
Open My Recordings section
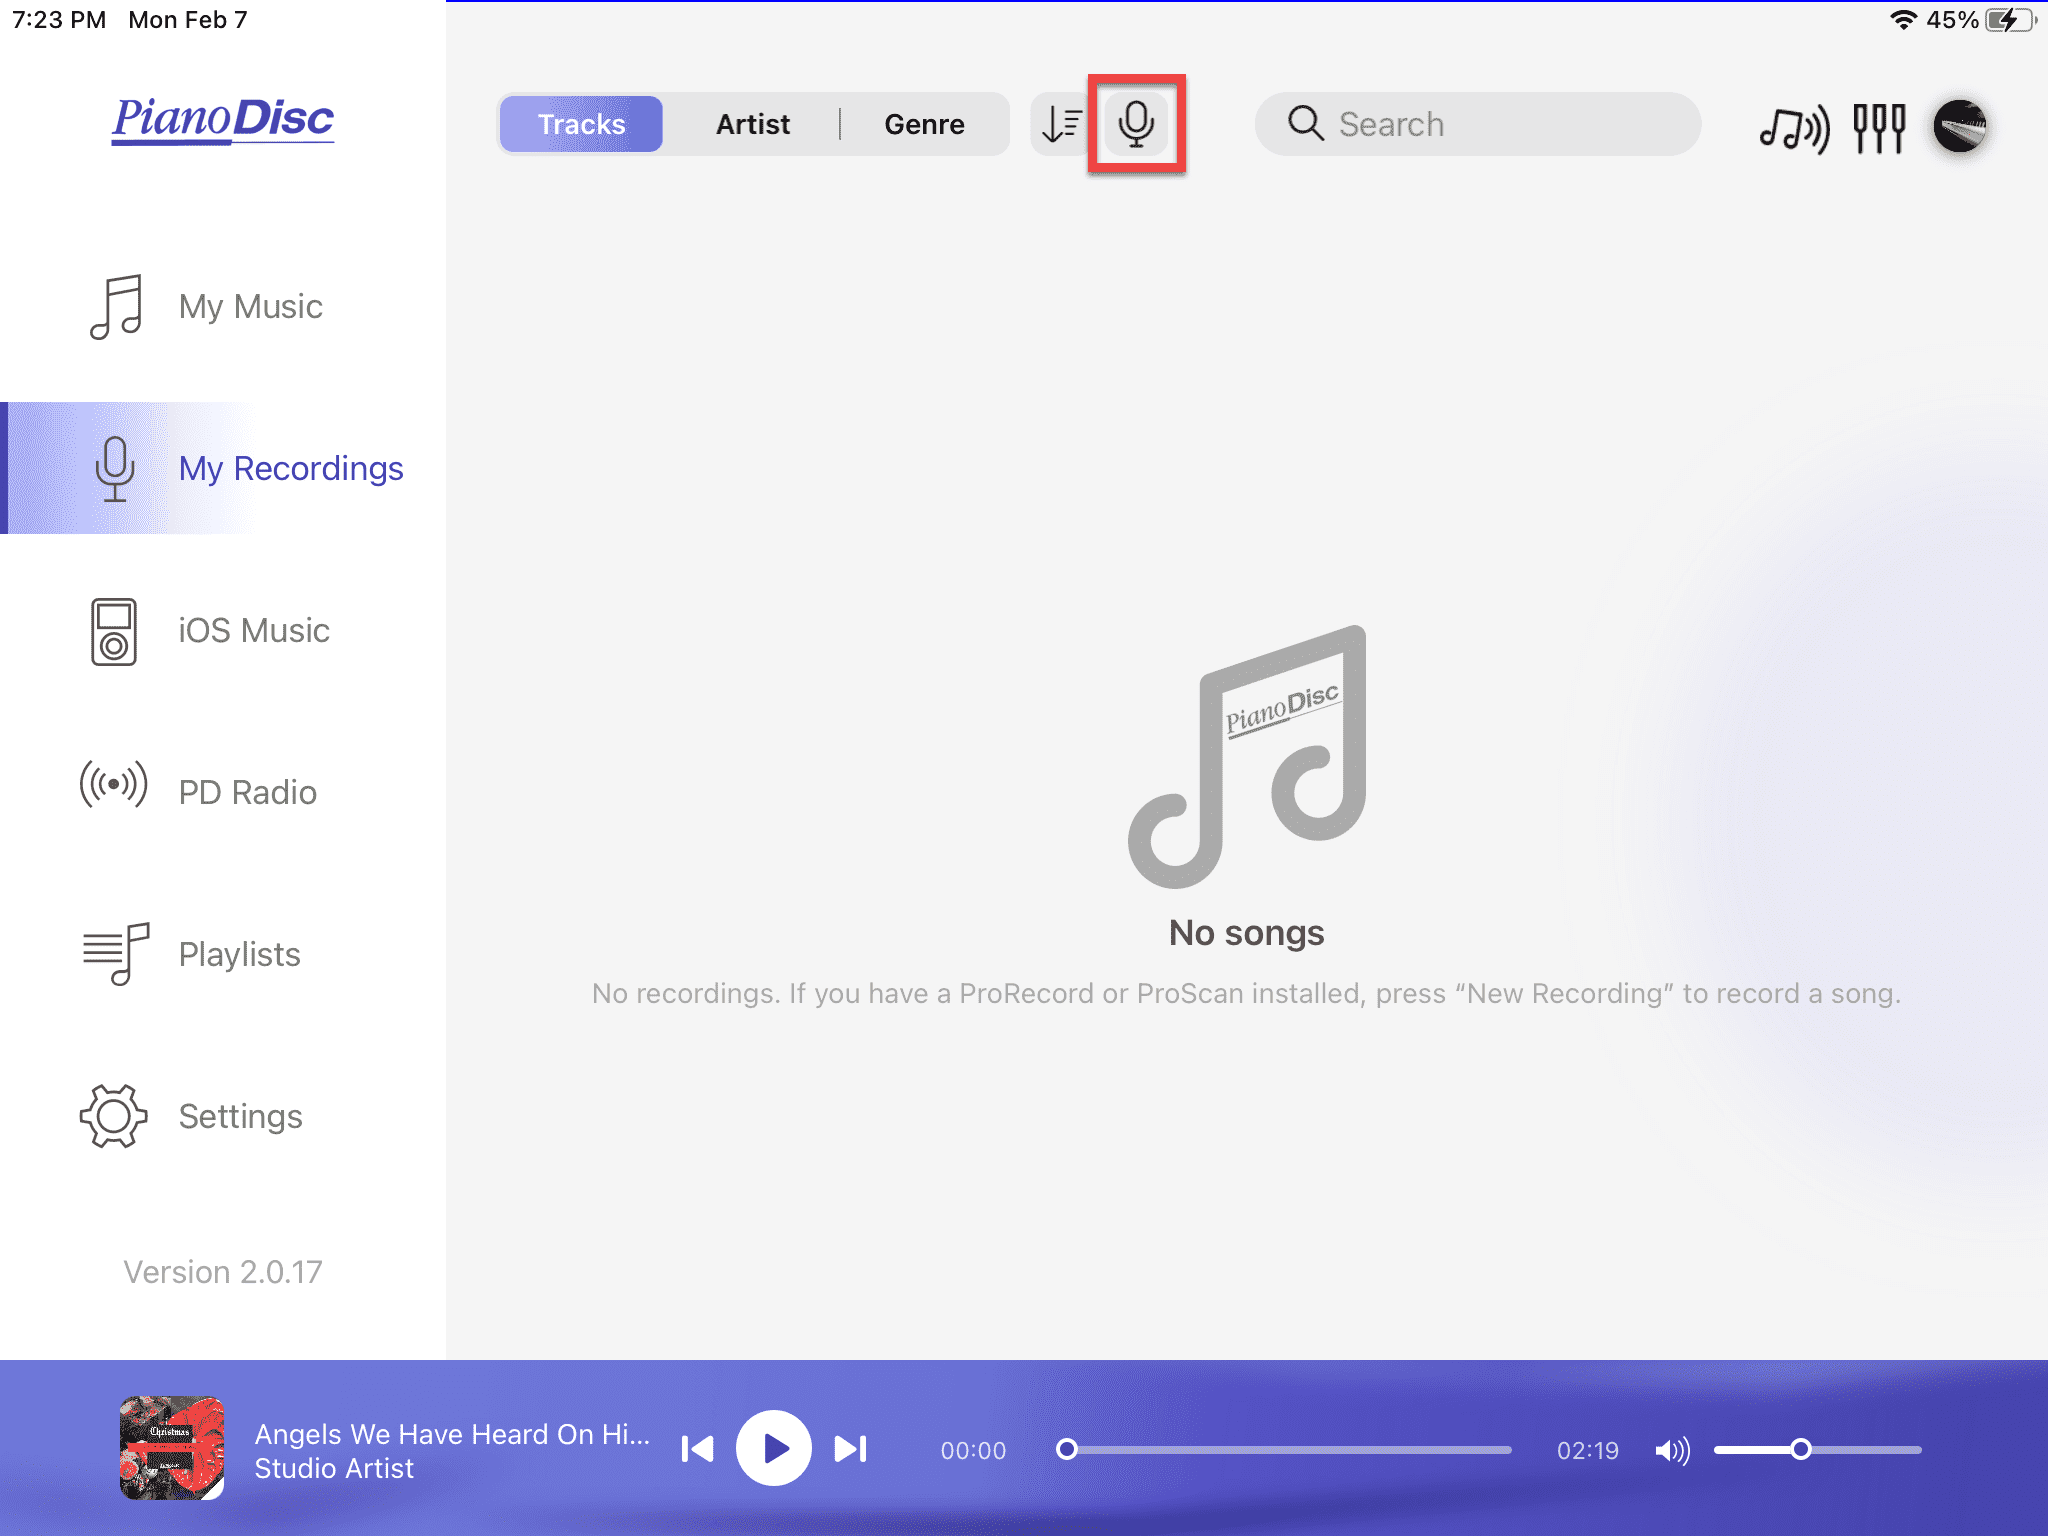223,468
